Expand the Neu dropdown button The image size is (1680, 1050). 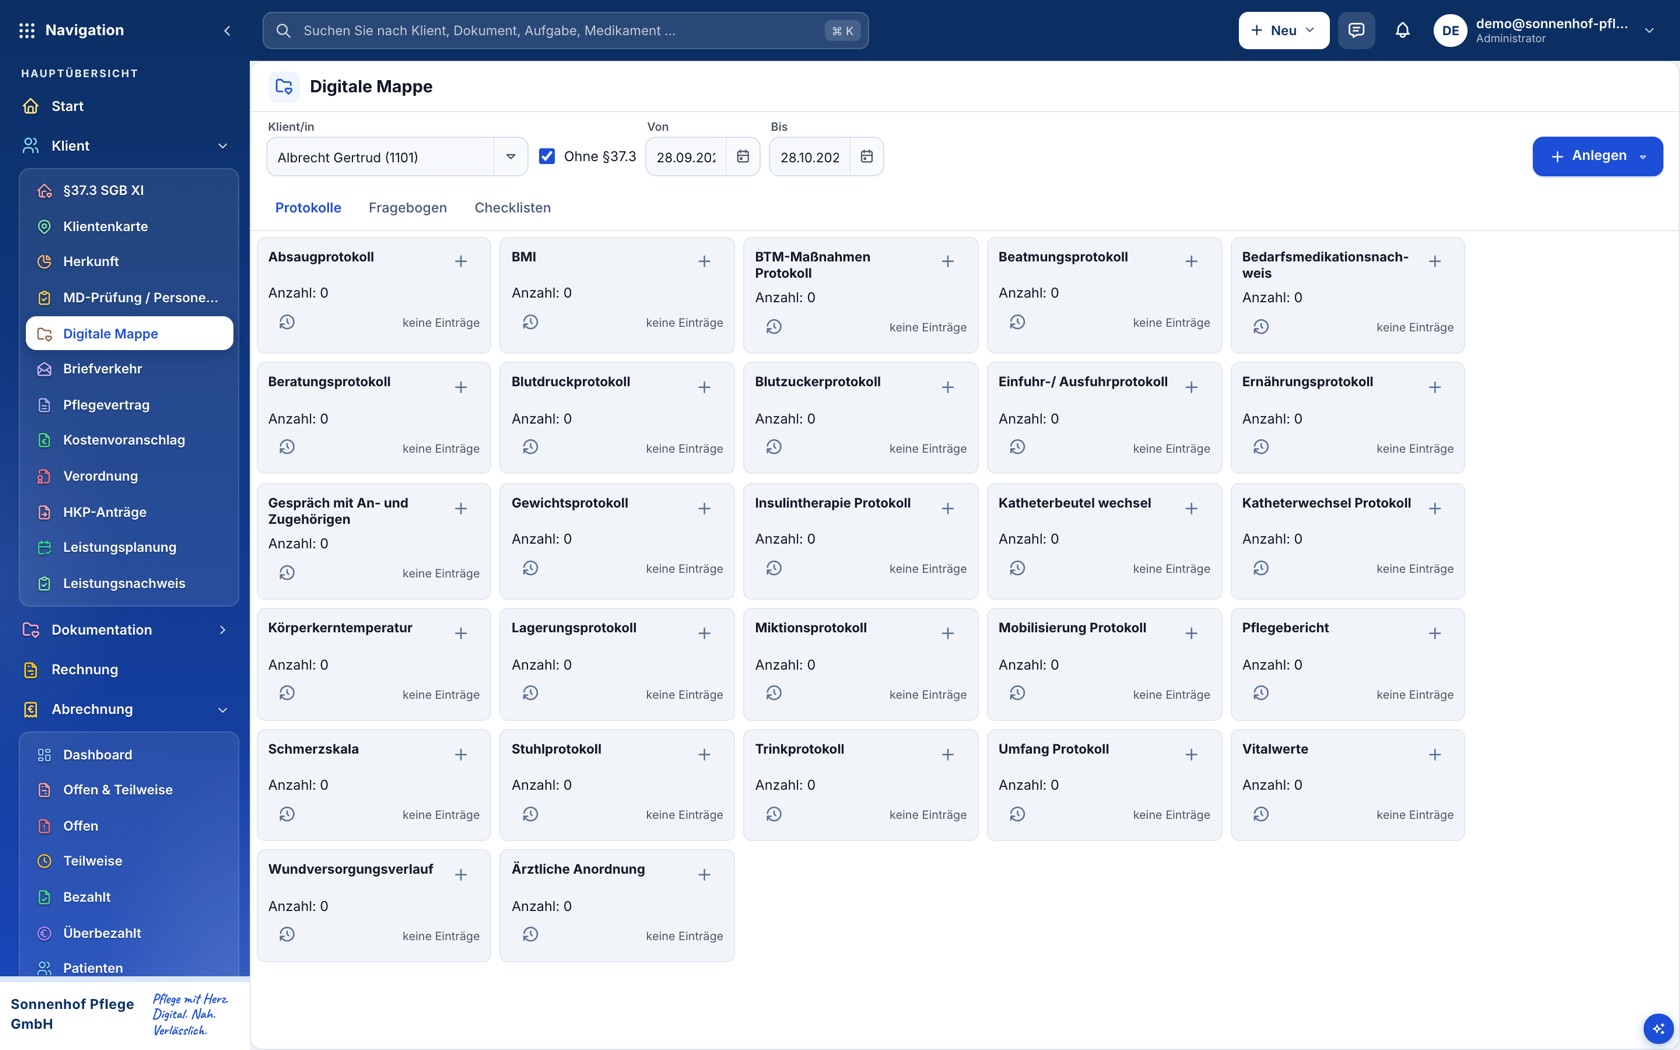coord(1284,30)
